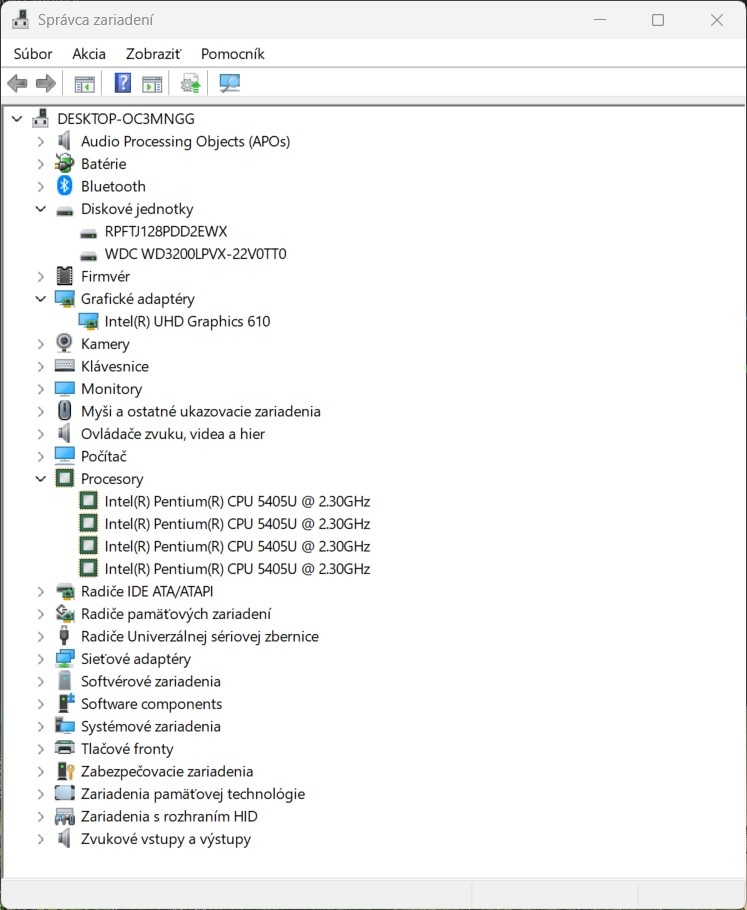The width and height of the screenshot is (747, 910).
Task: Expand the Počítač category
Action: pos(41,456)
